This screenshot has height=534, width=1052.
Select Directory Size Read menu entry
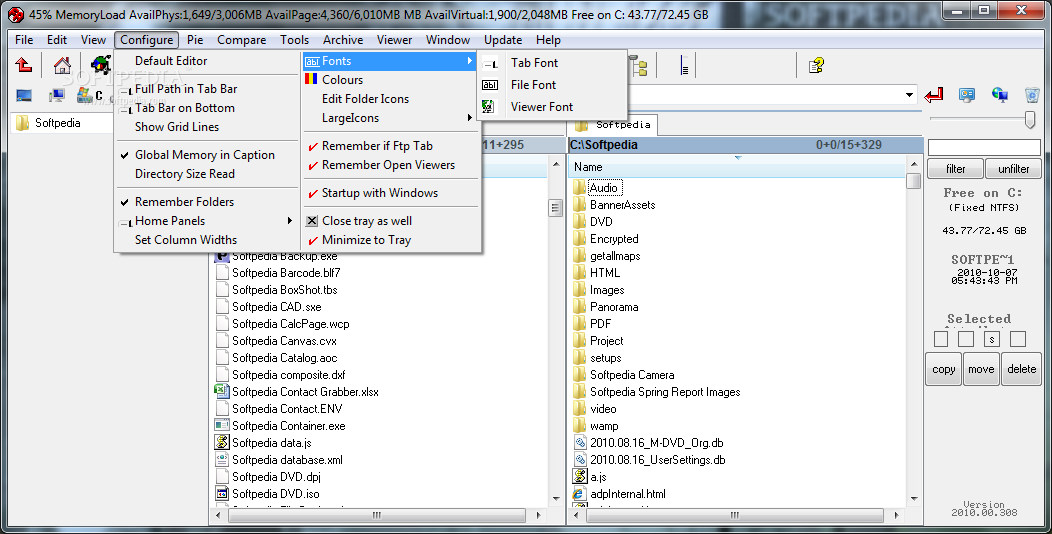(185, 174)
